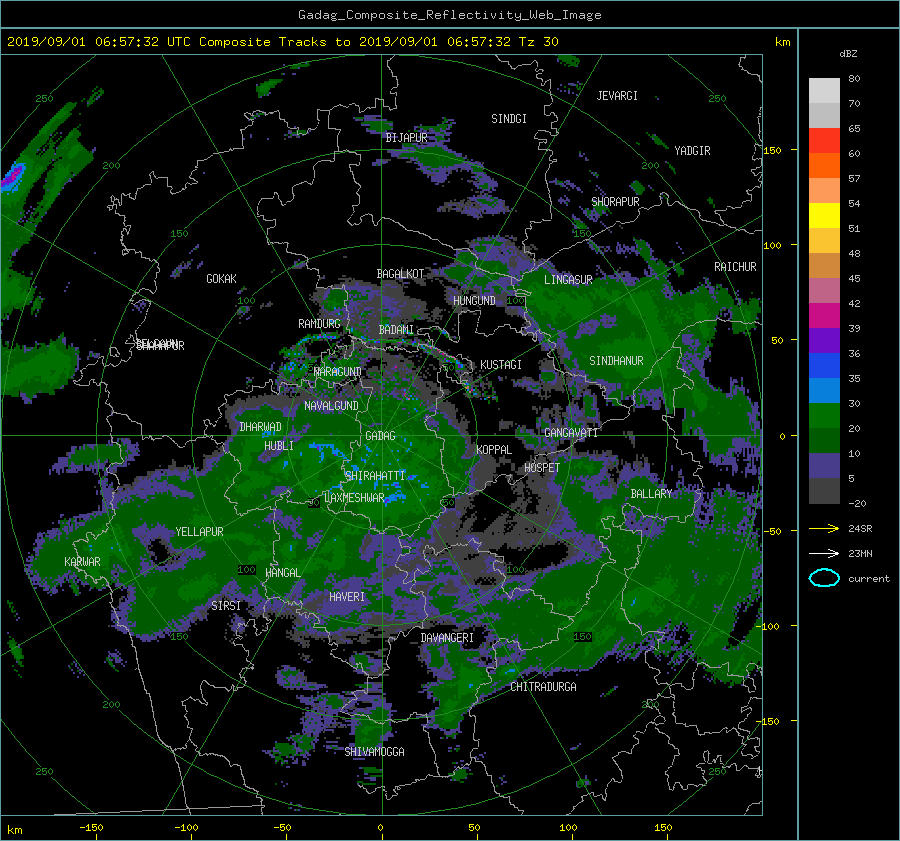This screenshot has width=900, height=841.
Task: Select the yellow 51 dBZ swatch
Action: (x=824, y=215)
